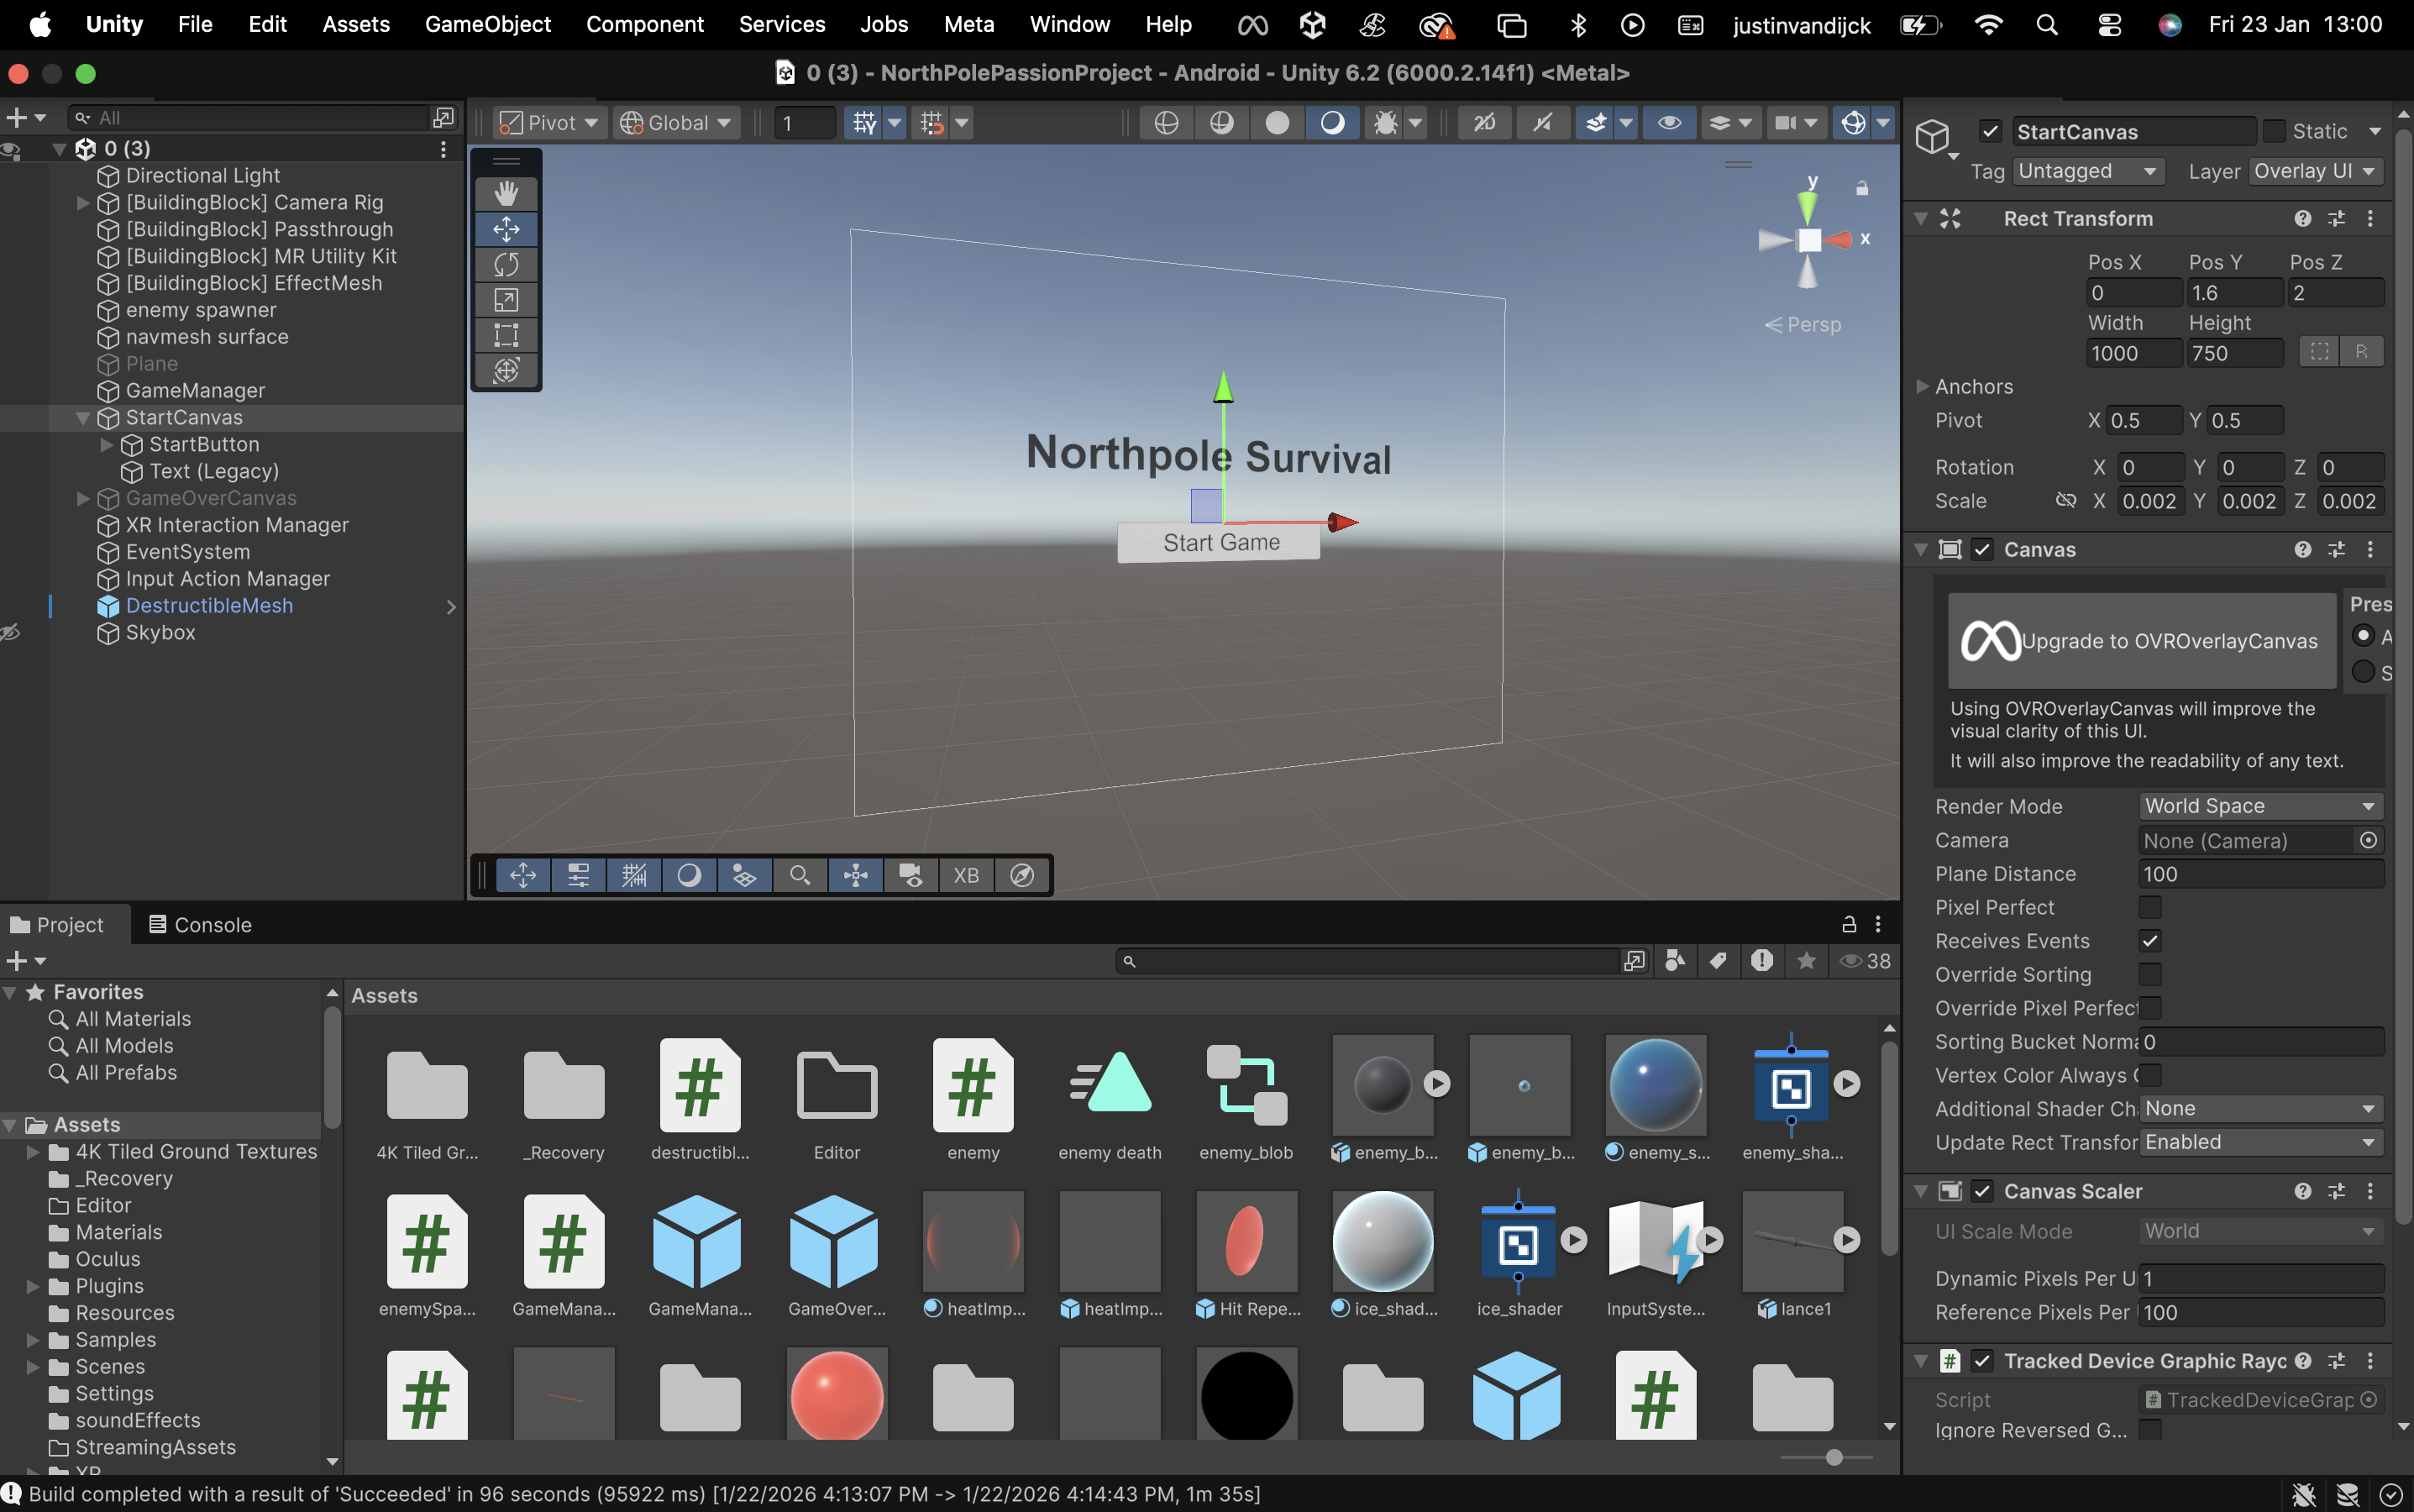
Task: Click the Pos X input field in Rect Transform
Action: [2133, 292]
